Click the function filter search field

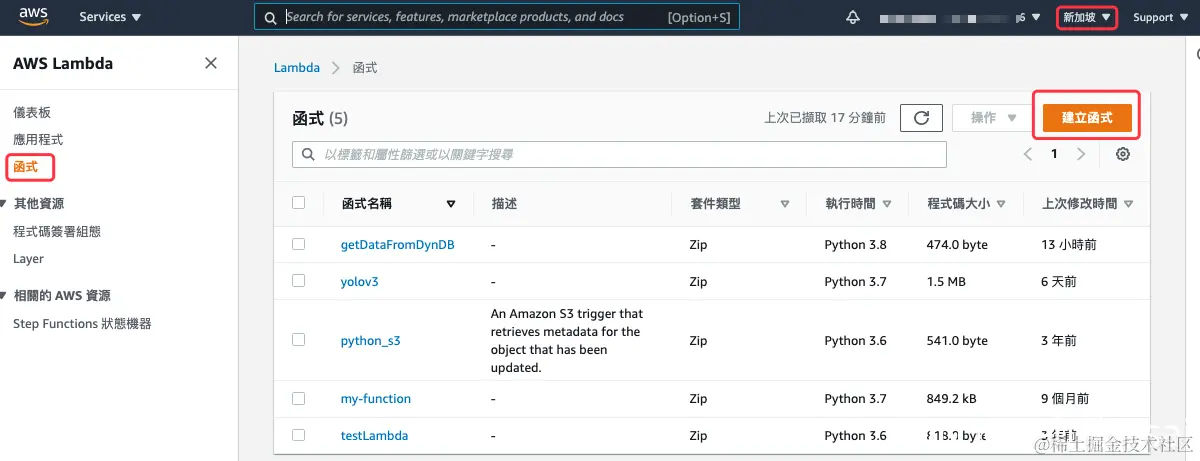tap(620, 154)
